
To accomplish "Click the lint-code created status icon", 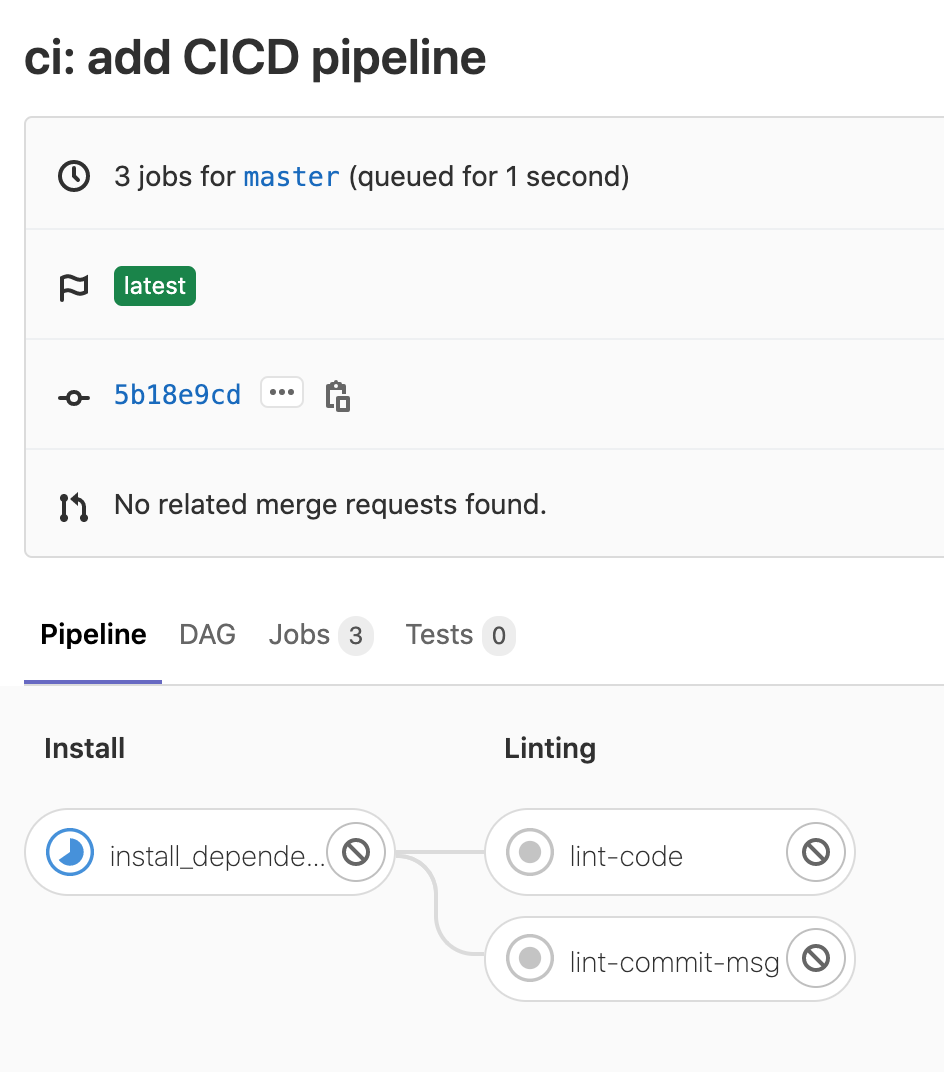I will [530, 853].
